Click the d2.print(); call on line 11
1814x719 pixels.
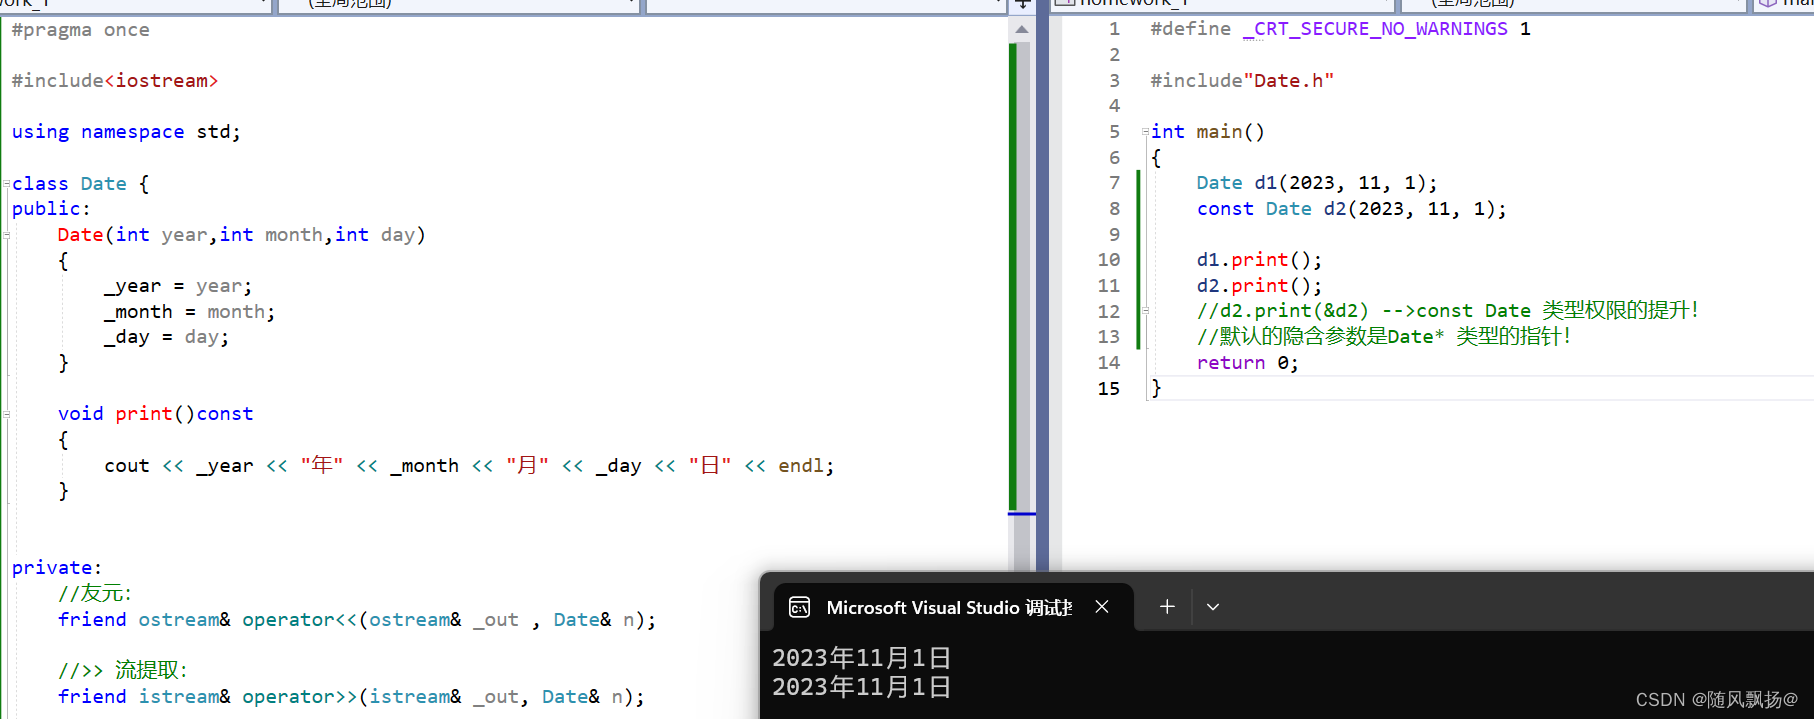1259,286
